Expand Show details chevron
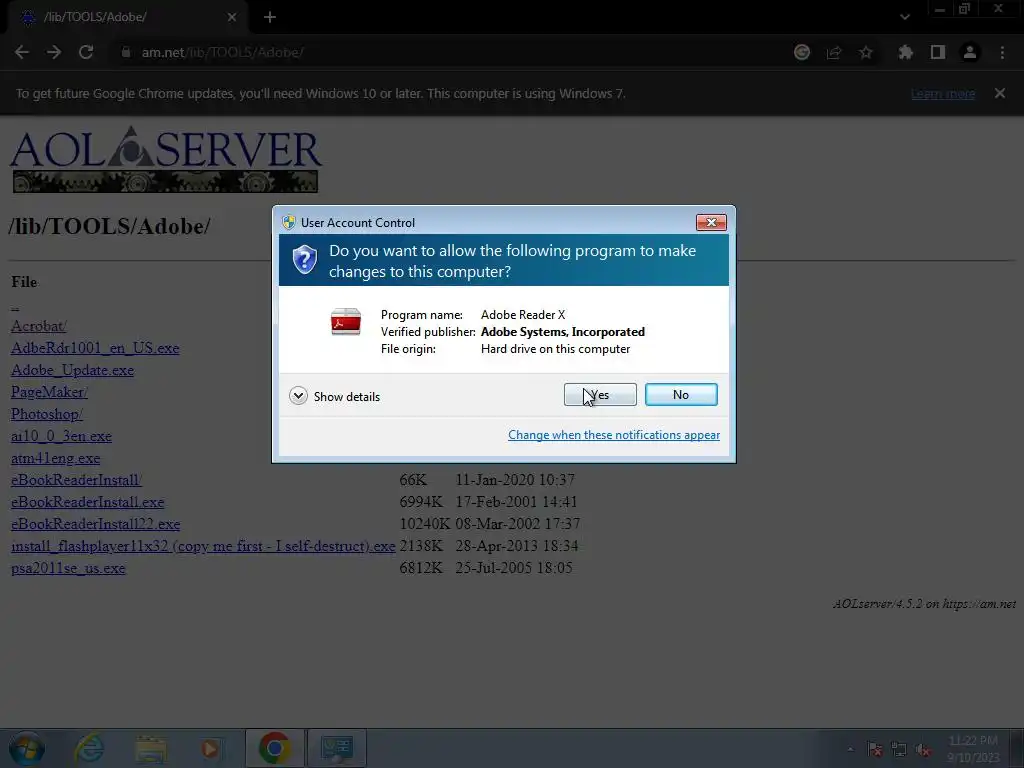Image resolution: width=1024 pixels, height=768 pixels. (298, 396)
